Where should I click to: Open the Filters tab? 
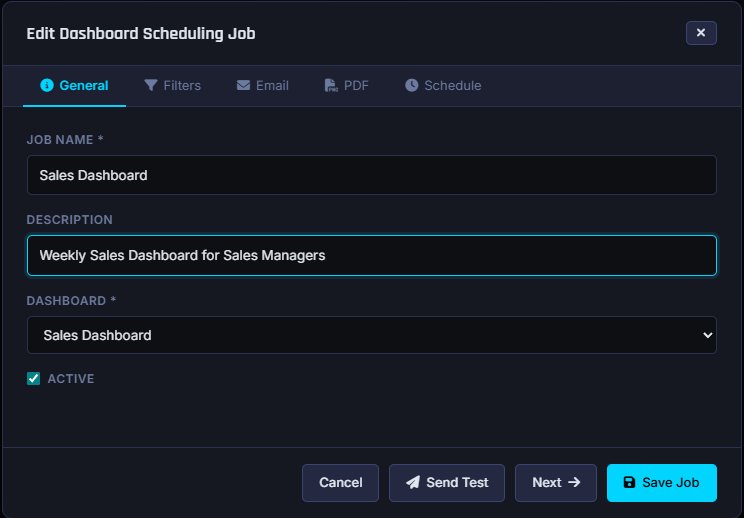[172, 85]
